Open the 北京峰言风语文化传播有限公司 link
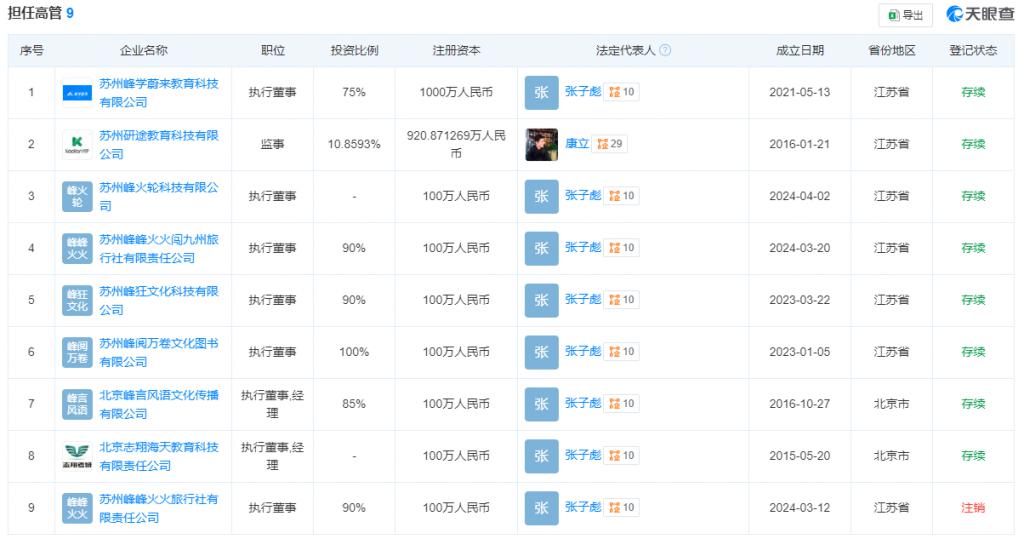This screenshot has height=539, width=1024. click(x=159, y=404)
